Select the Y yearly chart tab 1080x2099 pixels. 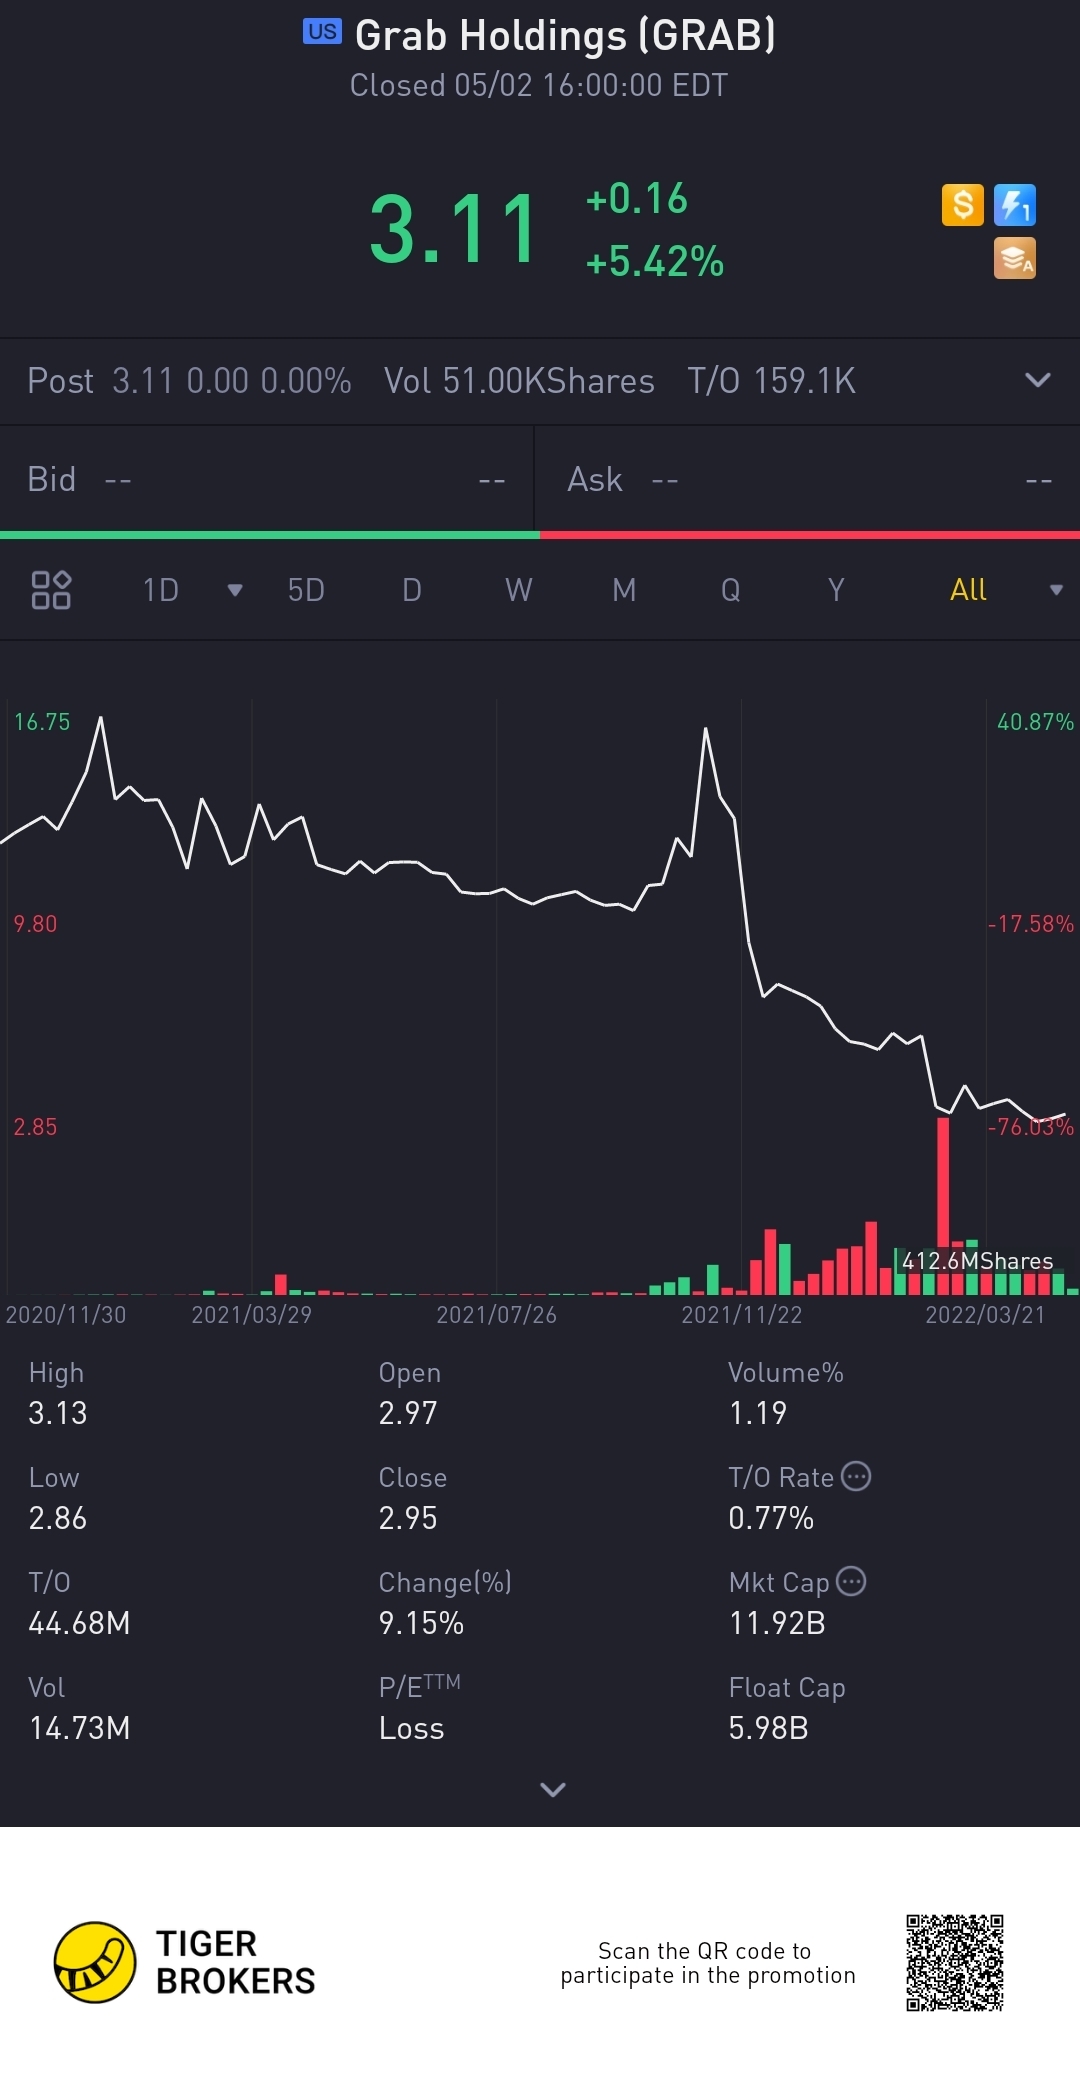point(837,590)
